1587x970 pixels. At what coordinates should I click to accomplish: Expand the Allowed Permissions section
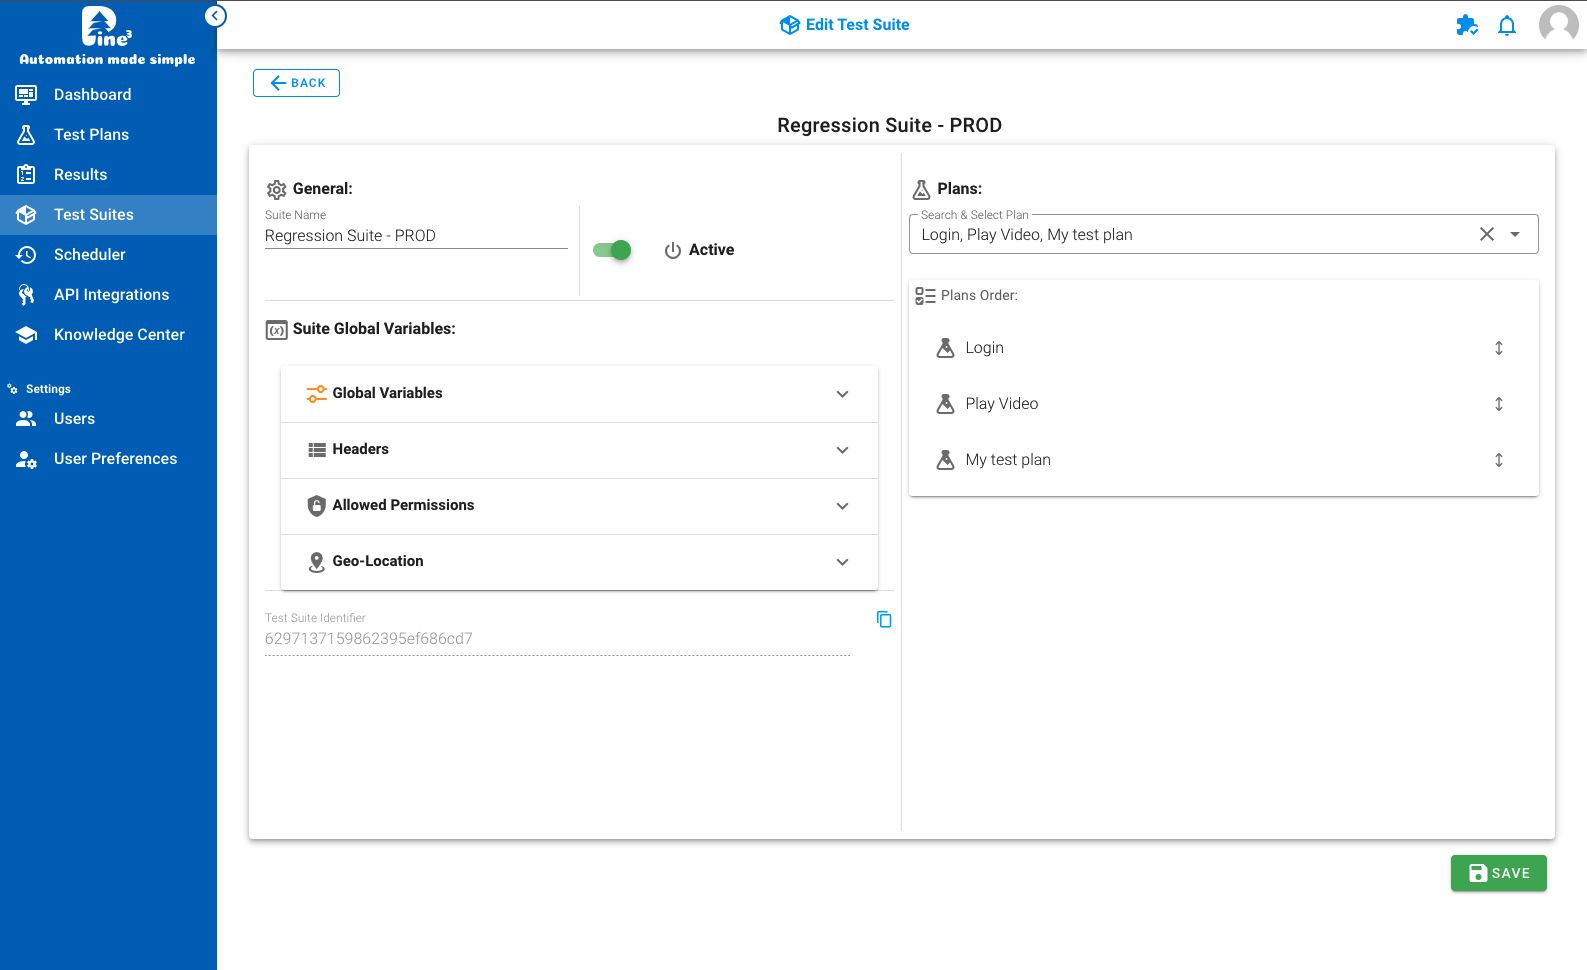coord(842,506)
